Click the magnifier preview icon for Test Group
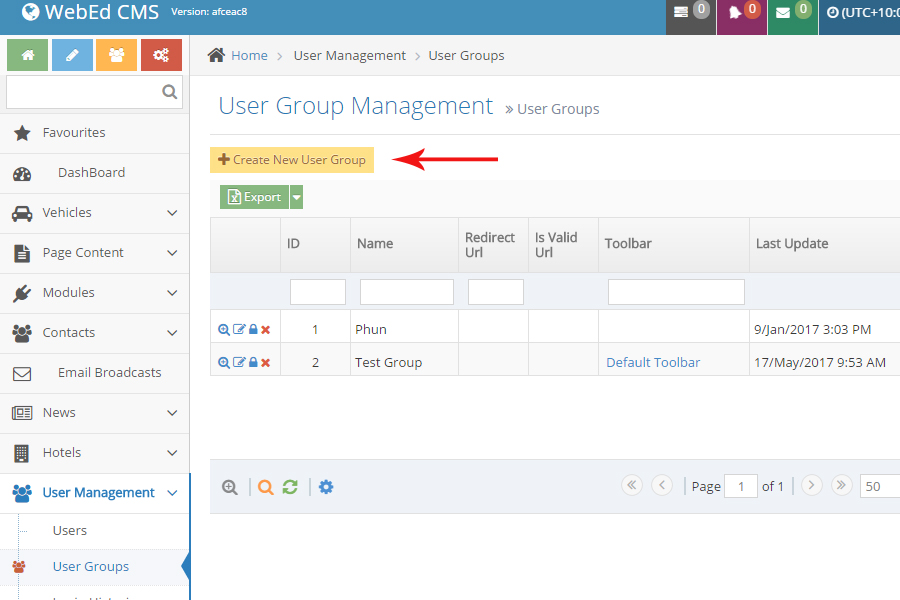 pyautogui.click(x=223, y=361)
